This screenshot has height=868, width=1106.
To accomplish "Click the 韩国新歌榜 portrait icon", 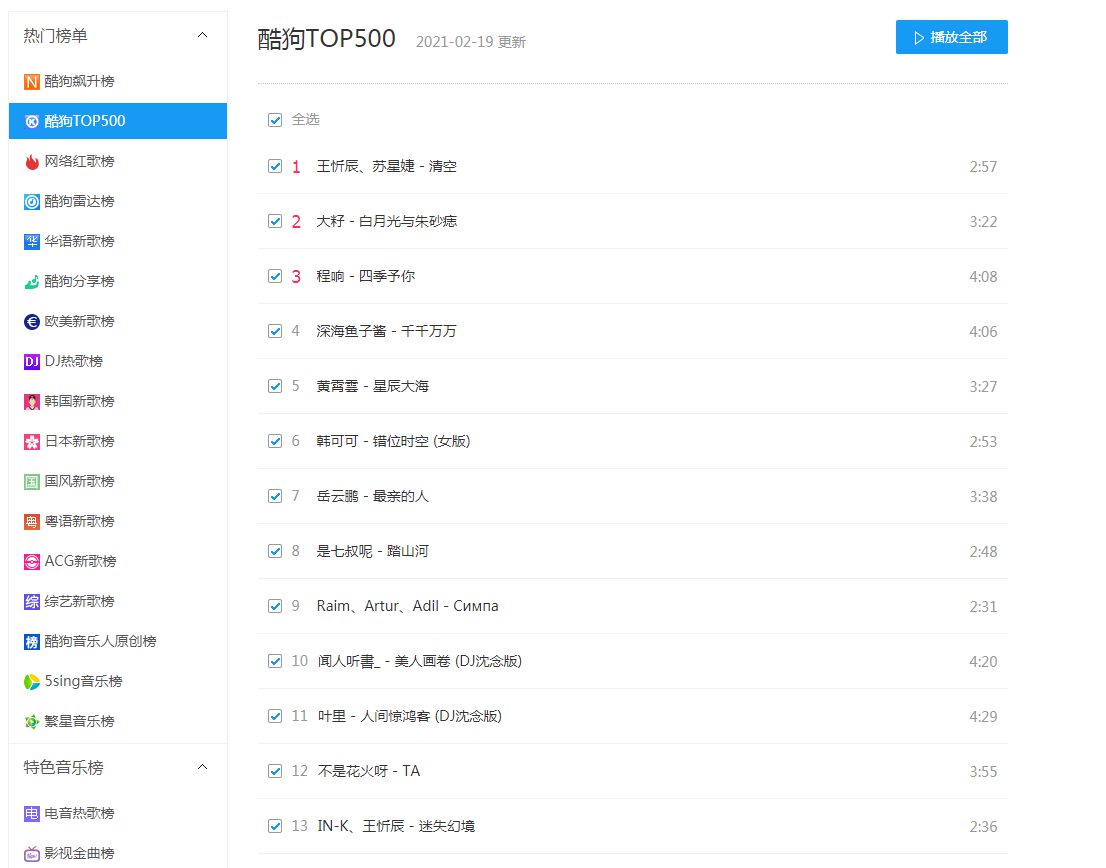I will pyautogui.click(x=32, y=402).
